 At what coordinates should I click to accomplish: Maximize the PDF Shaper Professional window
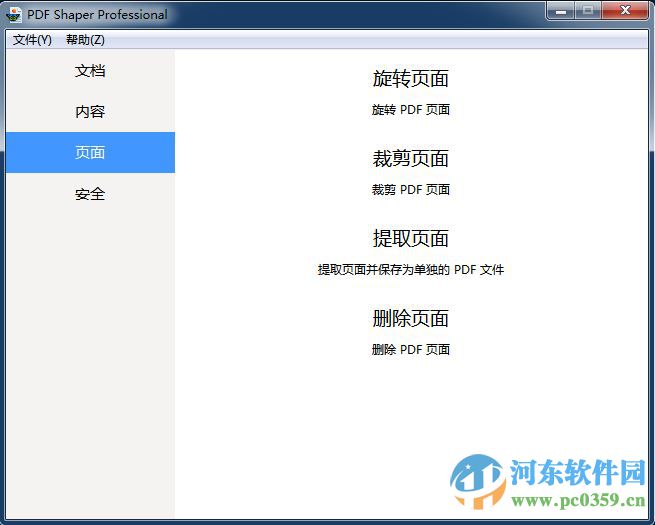[x=588, y=10]
